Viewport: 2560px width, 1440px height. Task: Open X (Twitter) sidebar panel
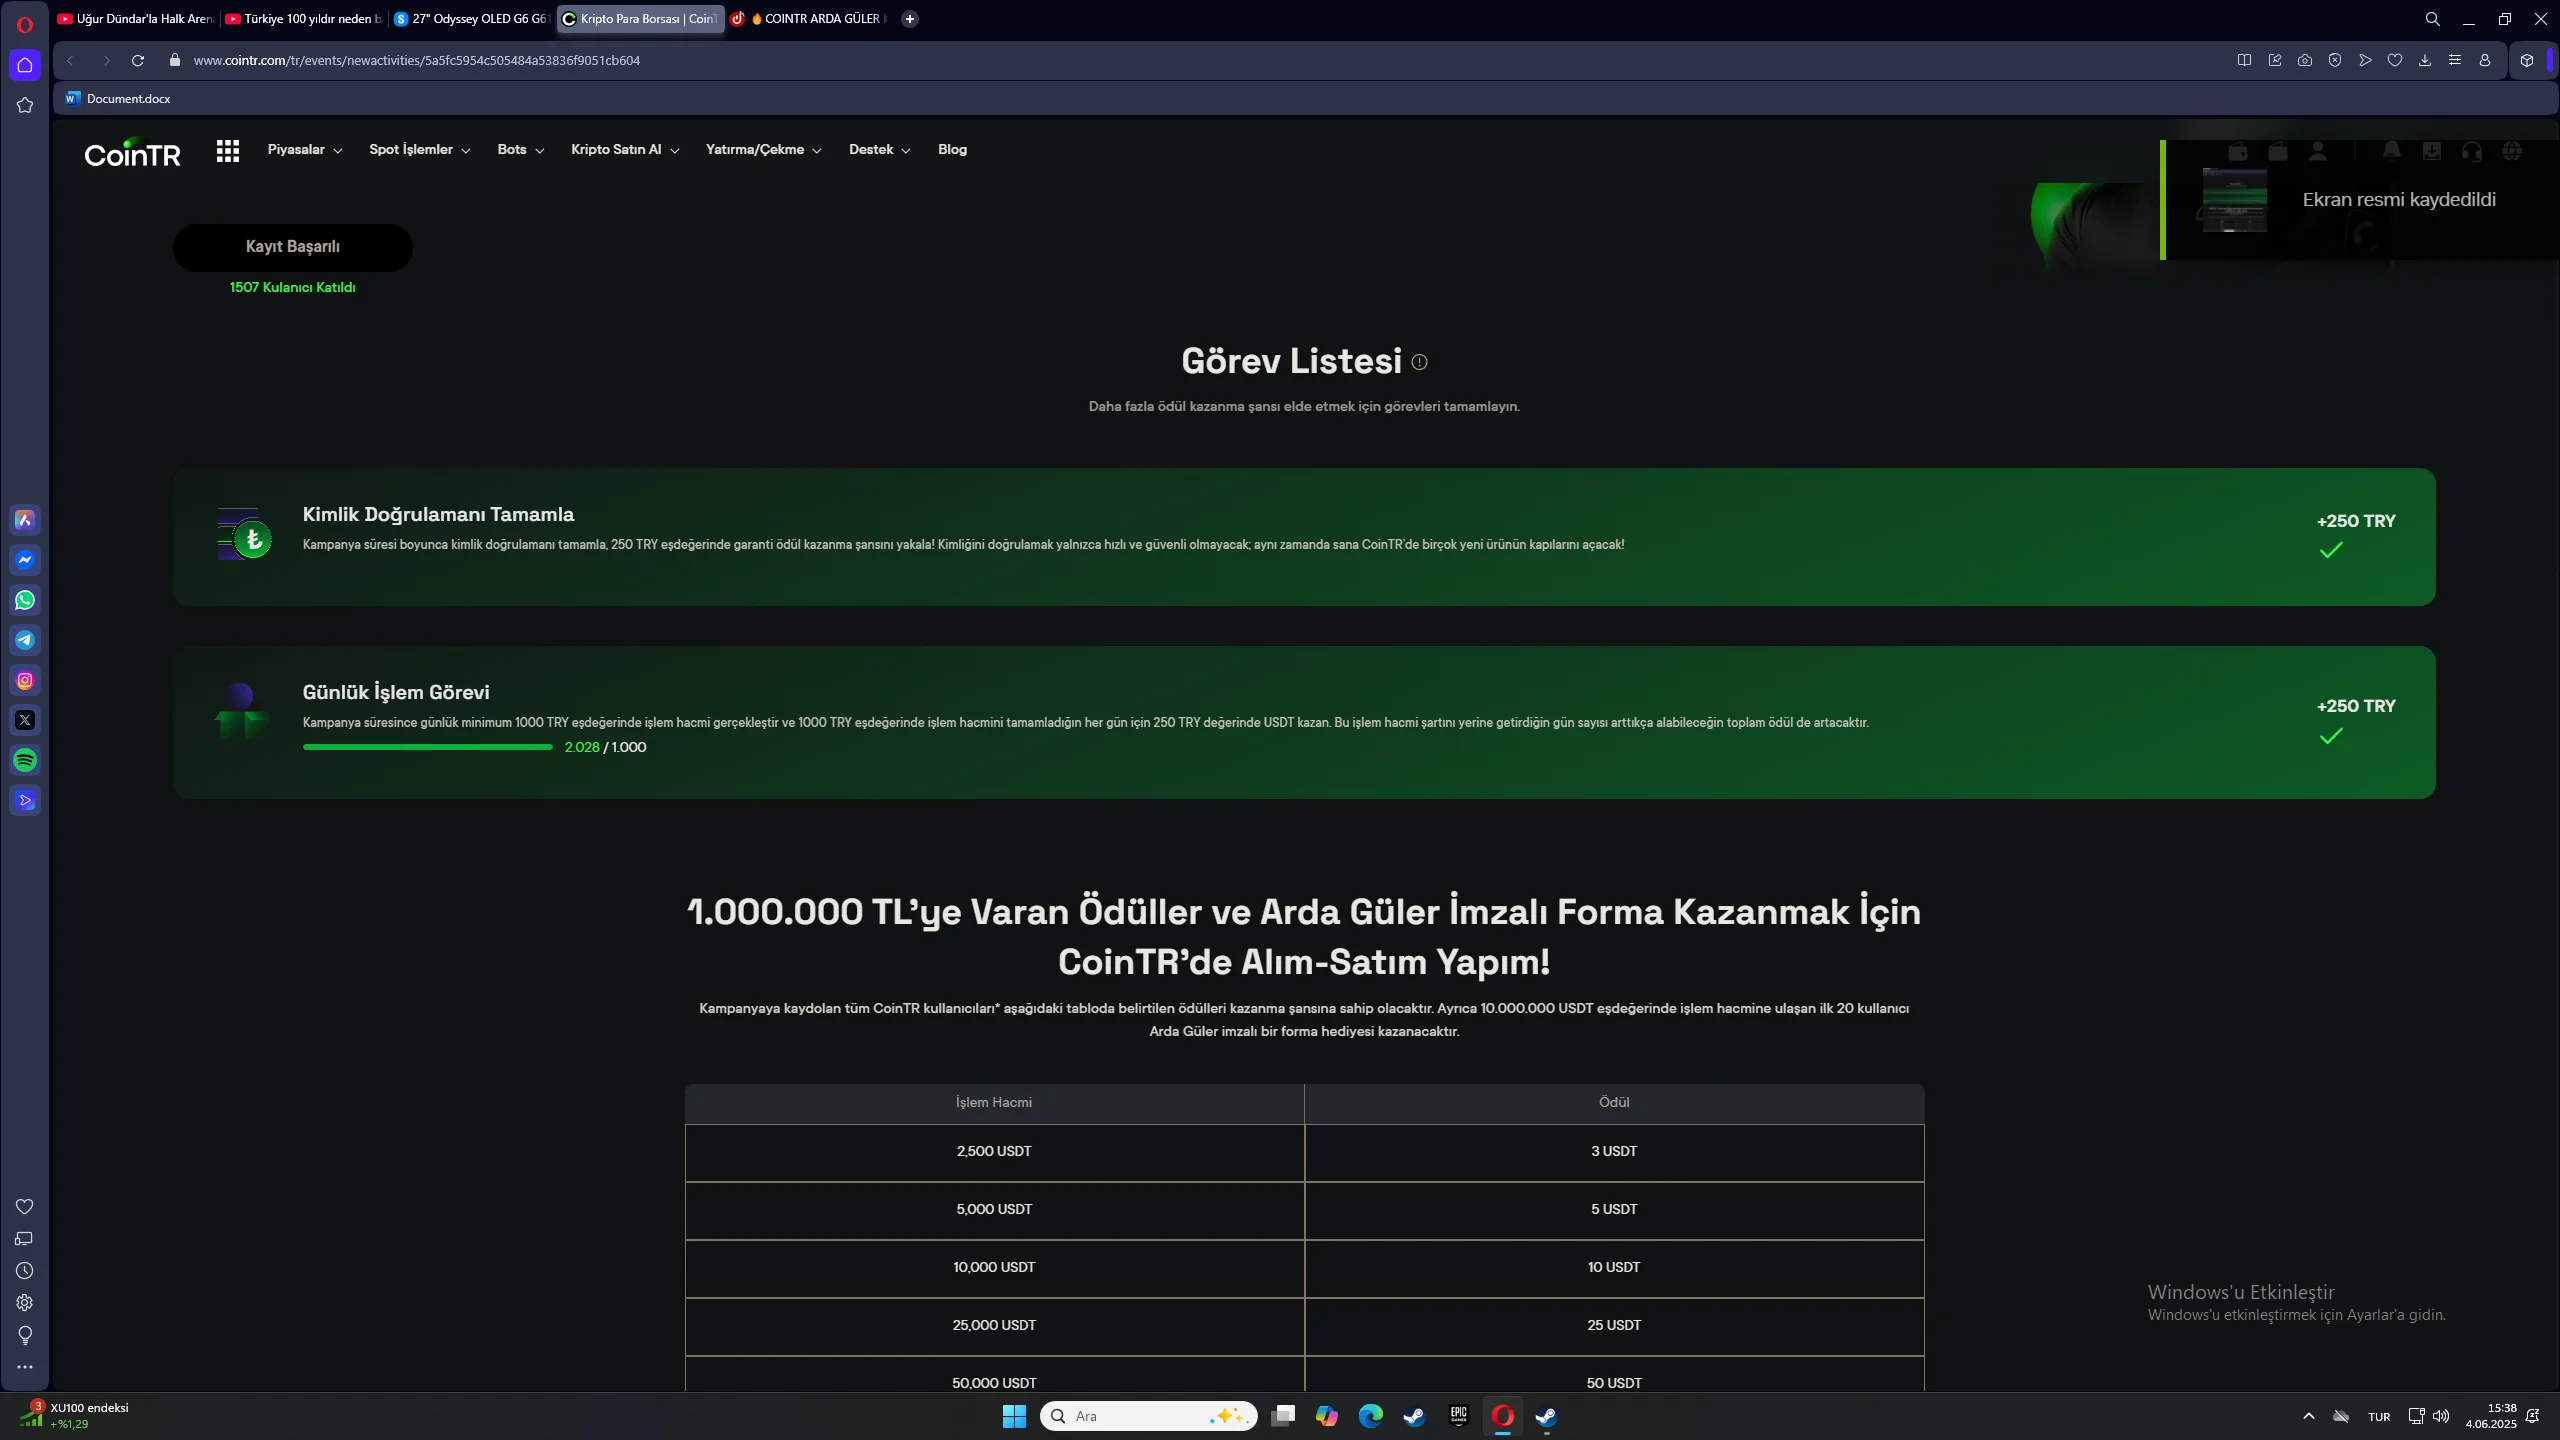click(25, 720)
